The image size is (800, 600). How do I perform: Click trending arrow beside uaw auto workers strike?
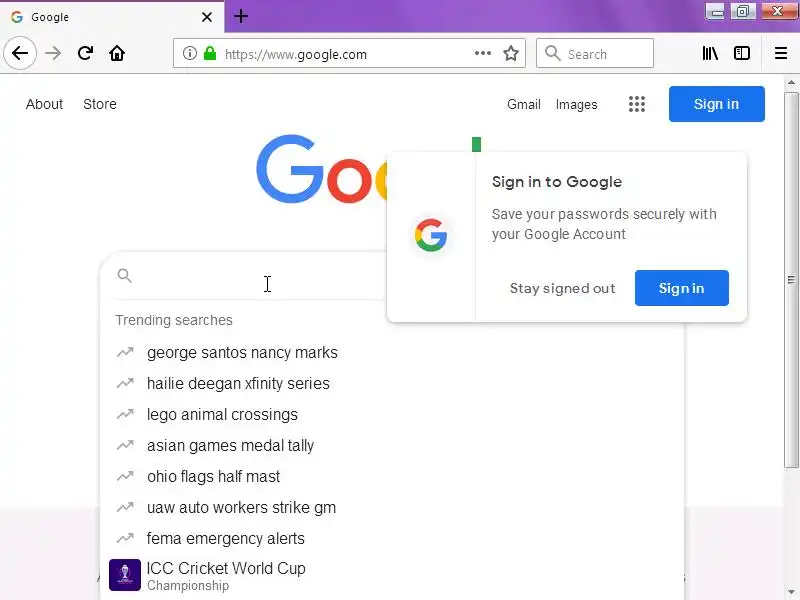pyautogui.click(x=125, y=507)
